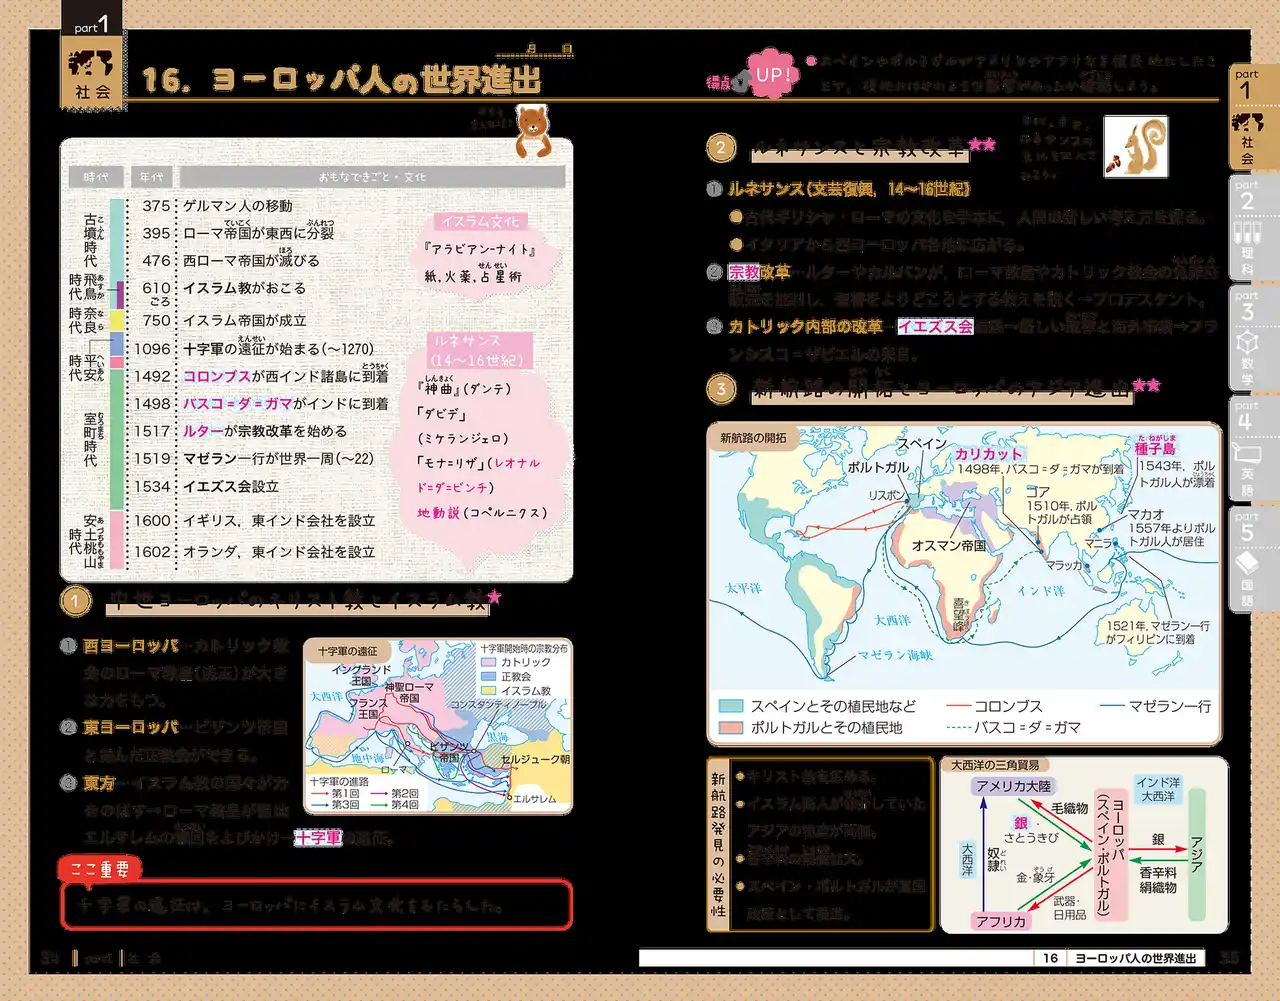Click the bear mascot above the timeline
Viewport: 1280px width, 1001px height.
click(532, 130)
